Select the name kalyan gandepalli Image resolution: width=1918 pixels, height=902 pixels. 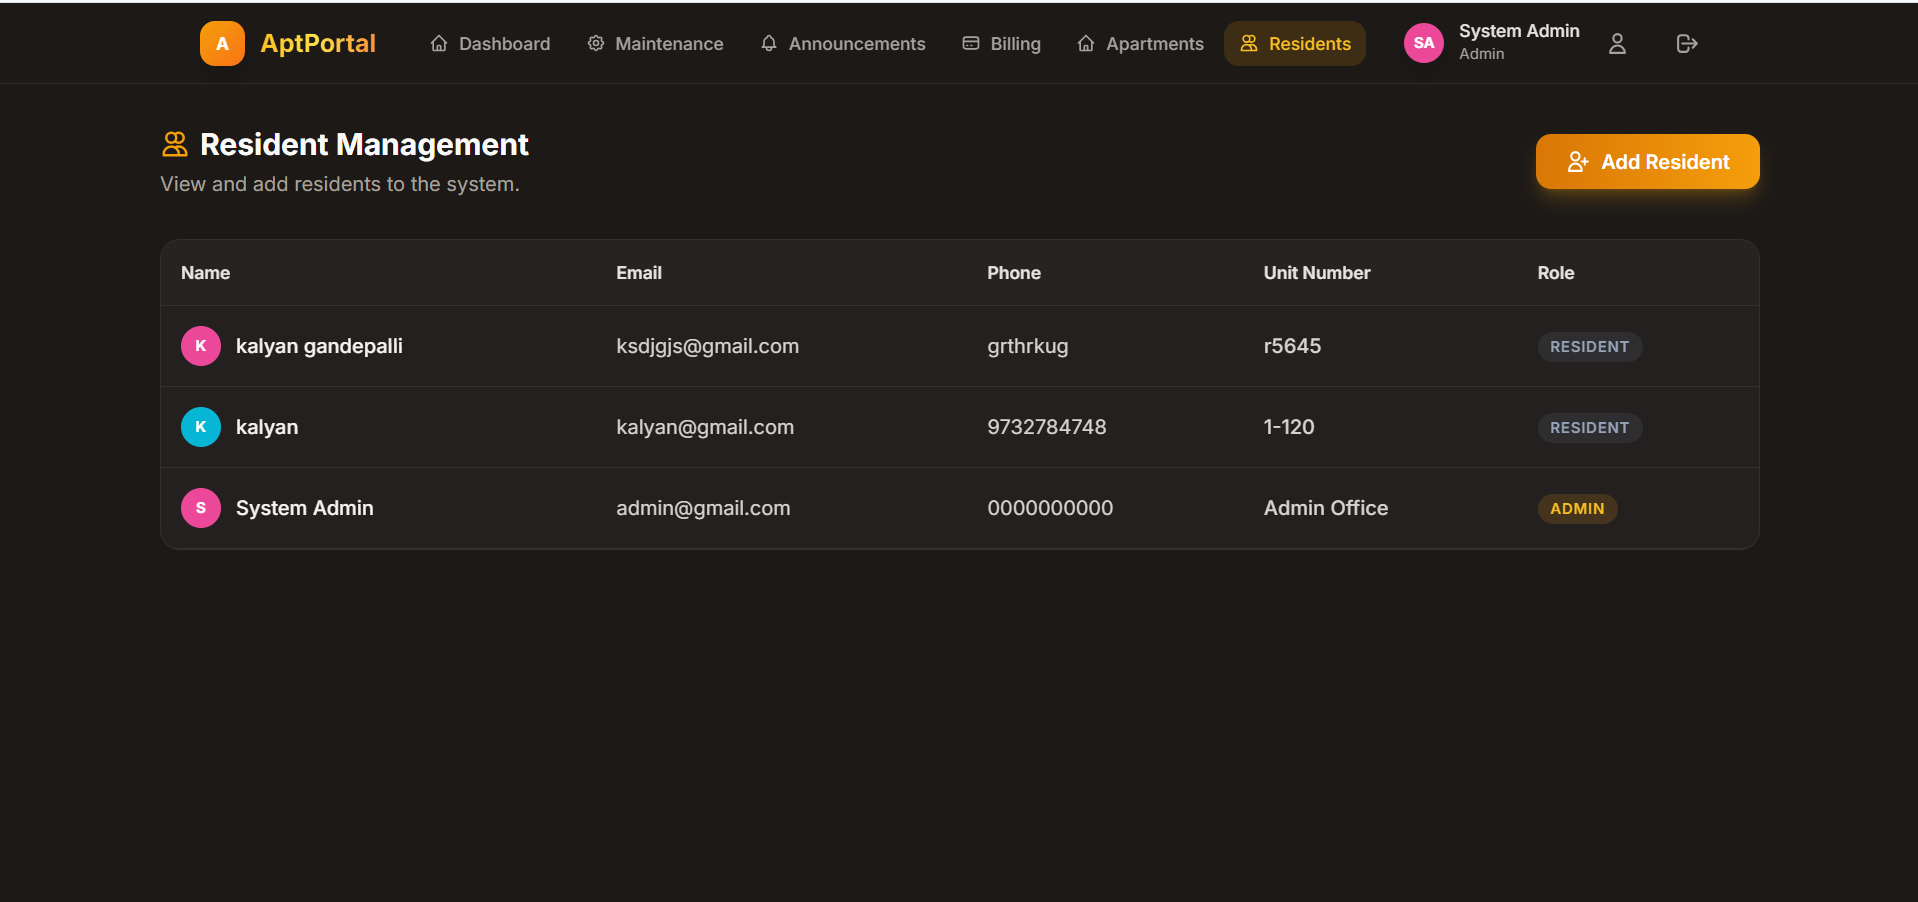[x=319, y=346]
